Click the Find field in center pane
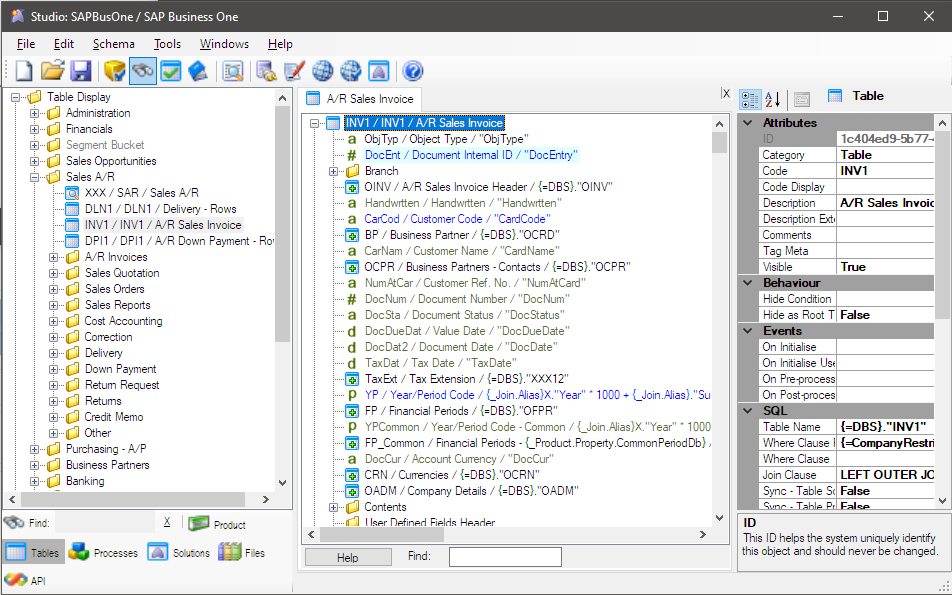 pos(505,557)
